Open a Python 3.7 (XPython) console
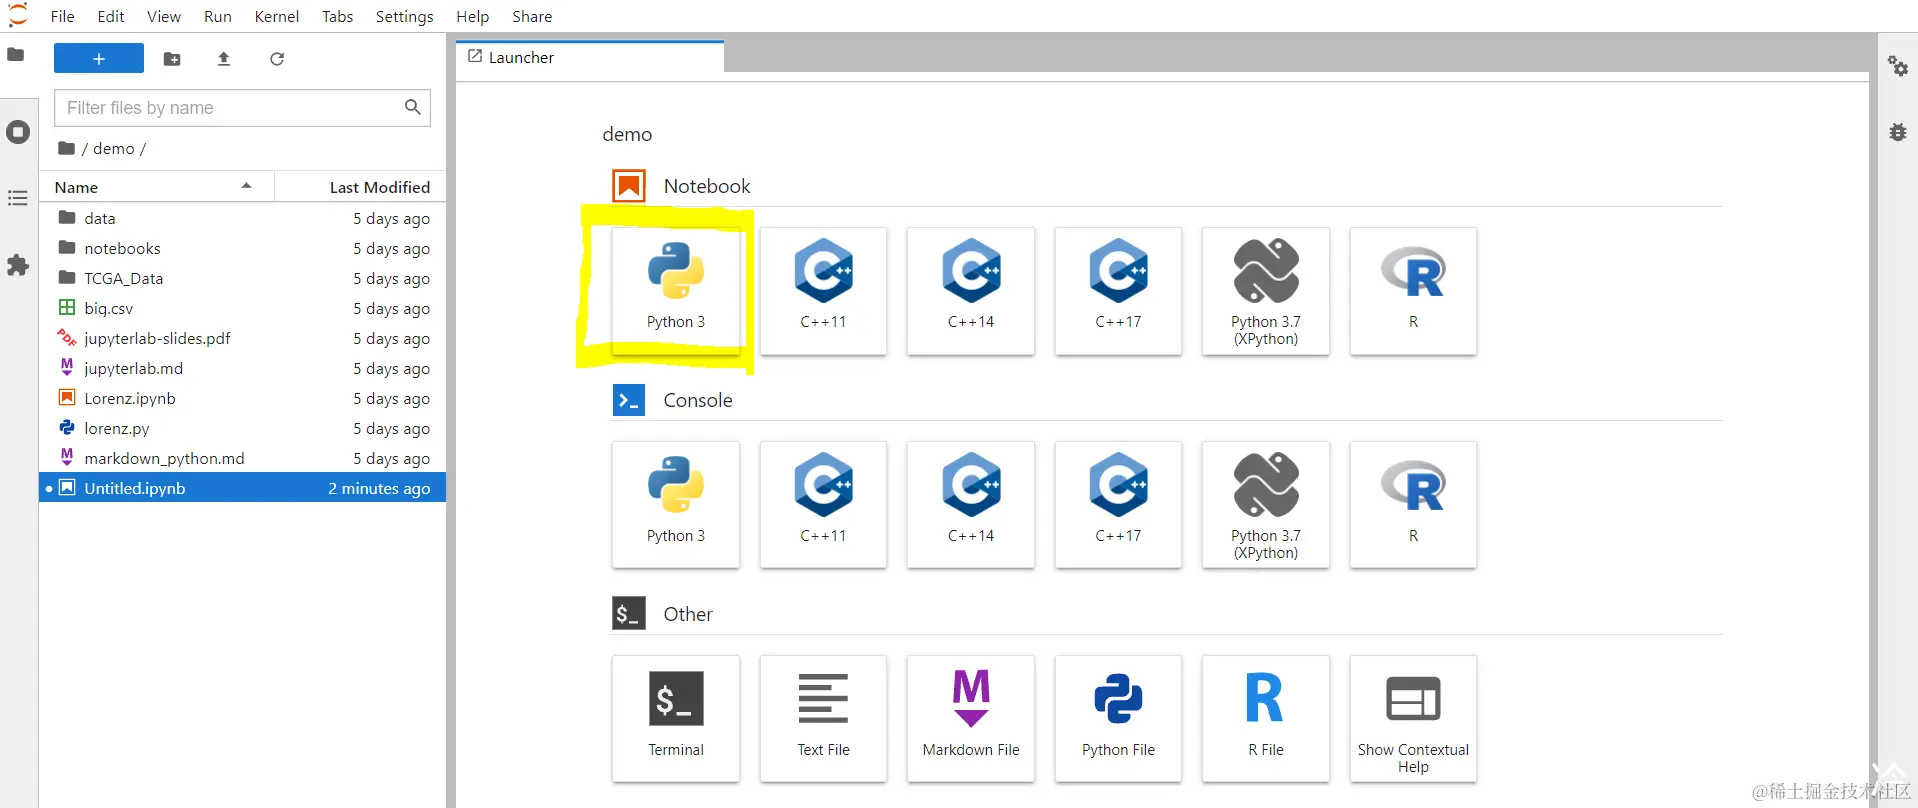Screen dimensions: 1918x808 tap(1266, 505)
